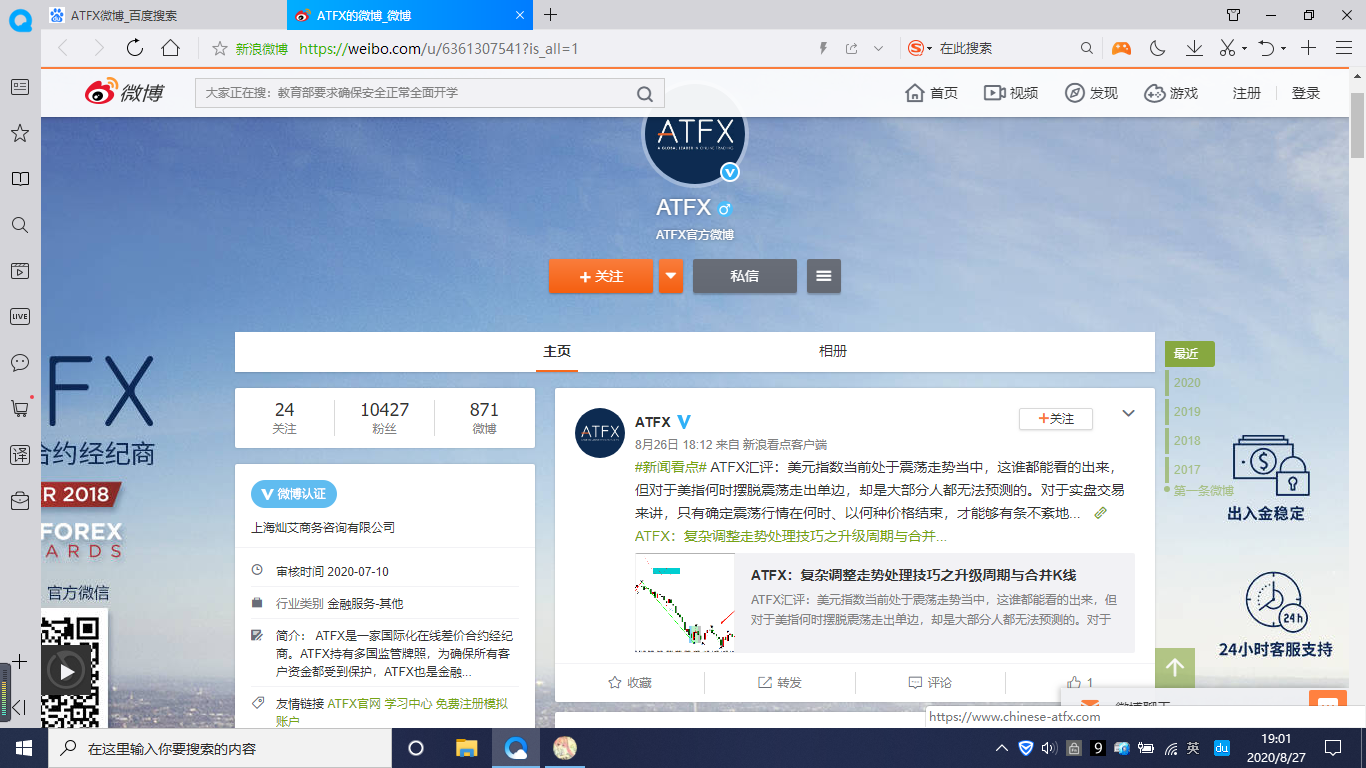This screenshot has width=1366, height=768.
Task: Click the share page icon in the address bar
Action: pos(851,48)
